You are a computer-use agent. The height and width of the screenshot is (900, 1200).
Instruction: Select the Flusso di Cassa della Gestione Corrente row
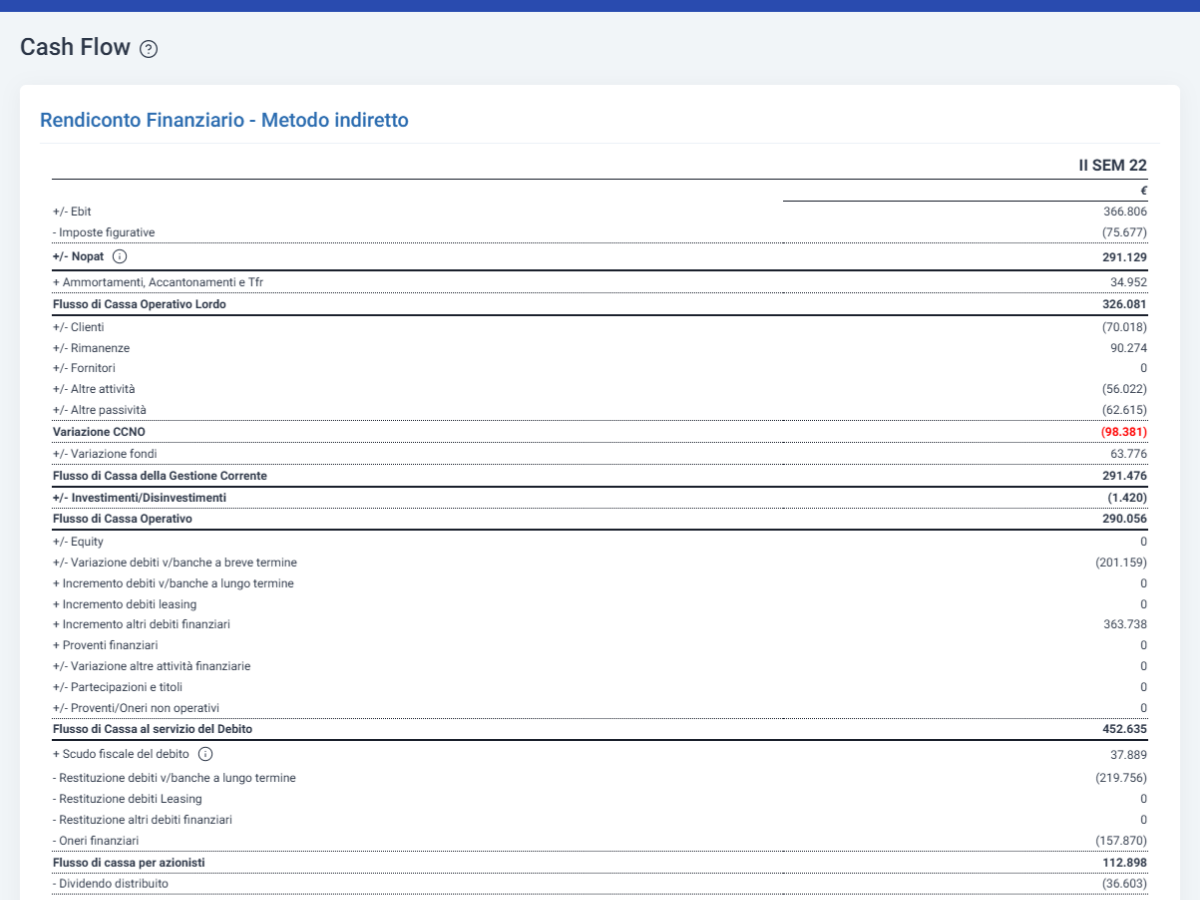click(x=600, y=476)
